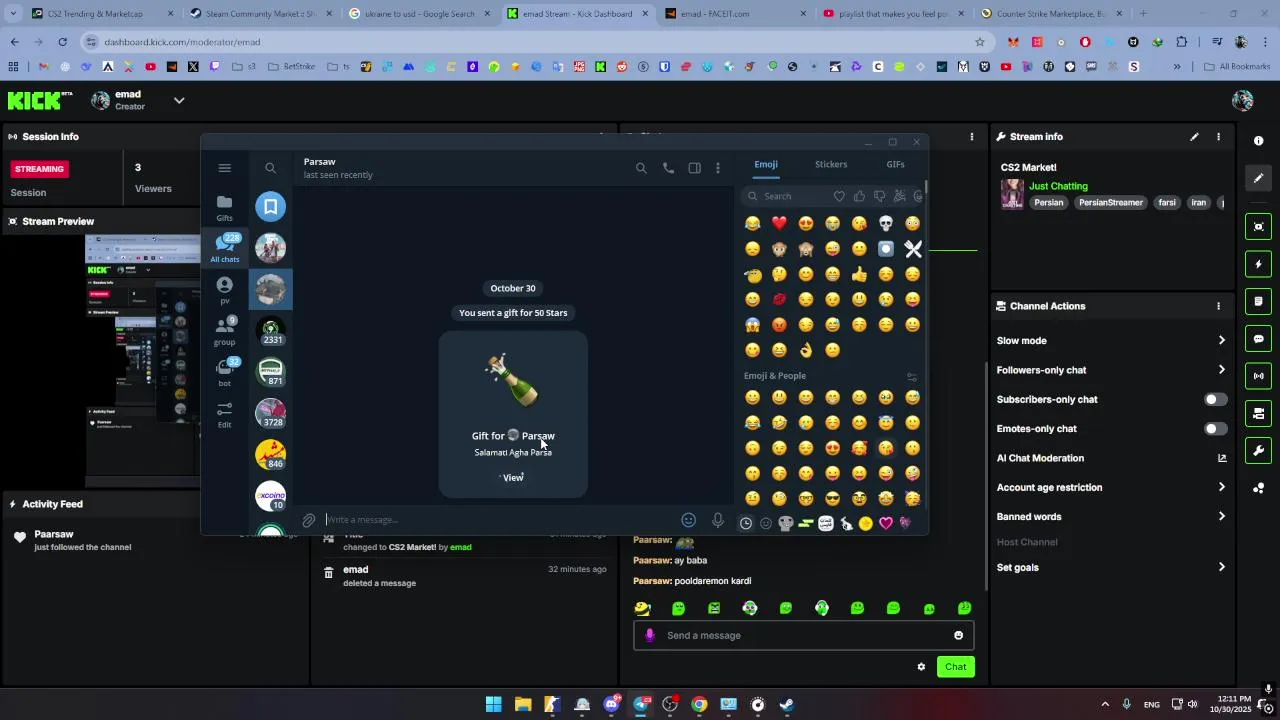Viewport: 1280px width, 720px height.
Task: Click the lightning bolt toolbar icon
Action: pyautogui.click(x=1259, y=264)
